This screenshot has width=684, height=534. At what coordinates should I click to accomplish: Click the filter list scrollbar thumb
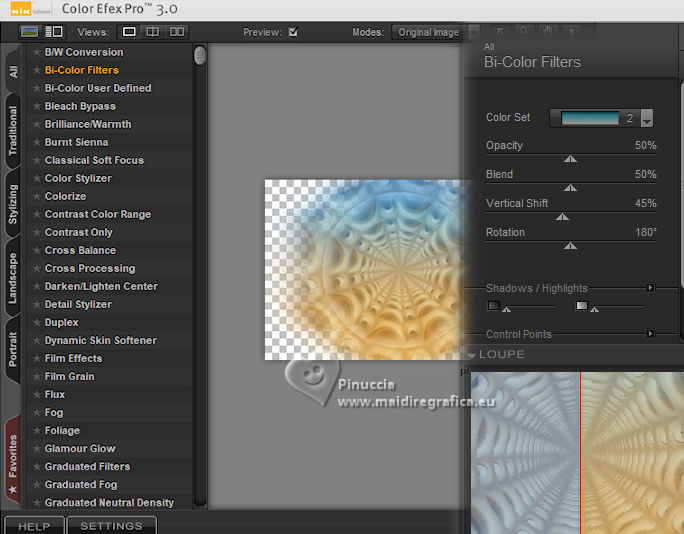pyautogui.click(x=200, y=55)
